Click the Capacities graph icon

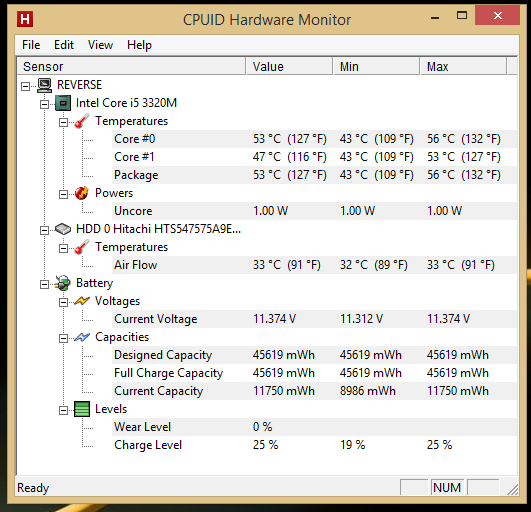tap(82, 337)
